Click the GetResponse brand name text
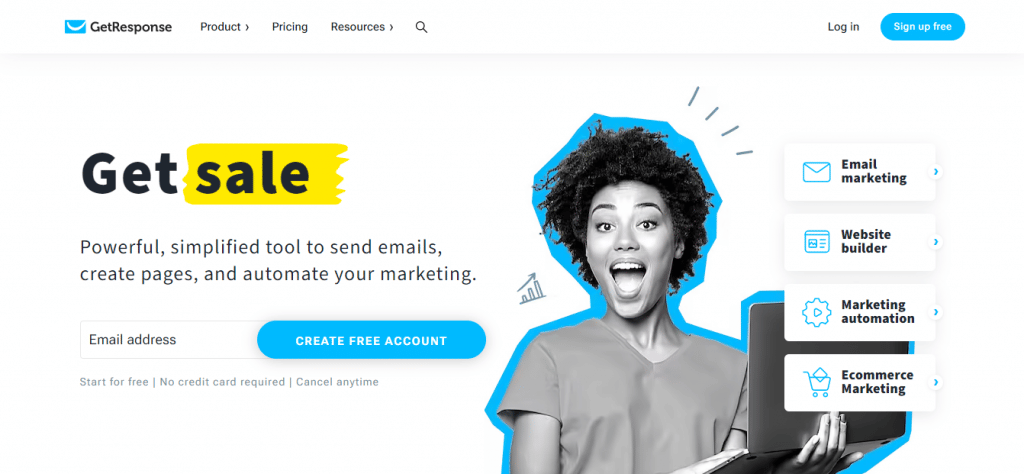 131,27
